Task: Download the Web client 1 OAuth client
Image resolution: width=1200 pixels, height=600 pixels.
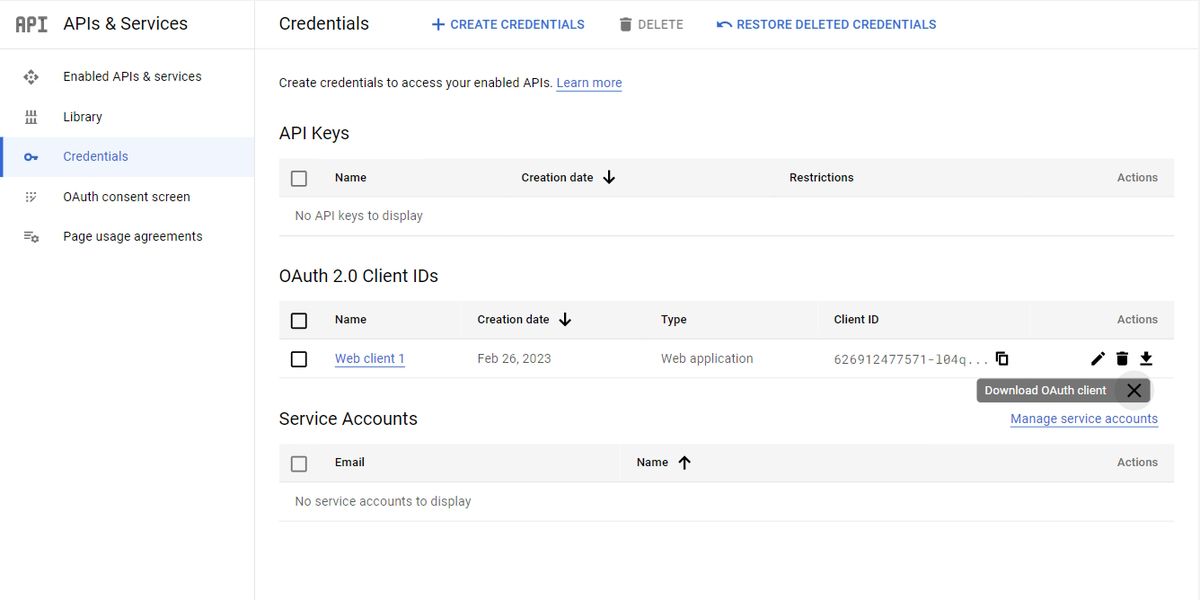Action: tap(1147, 359)
